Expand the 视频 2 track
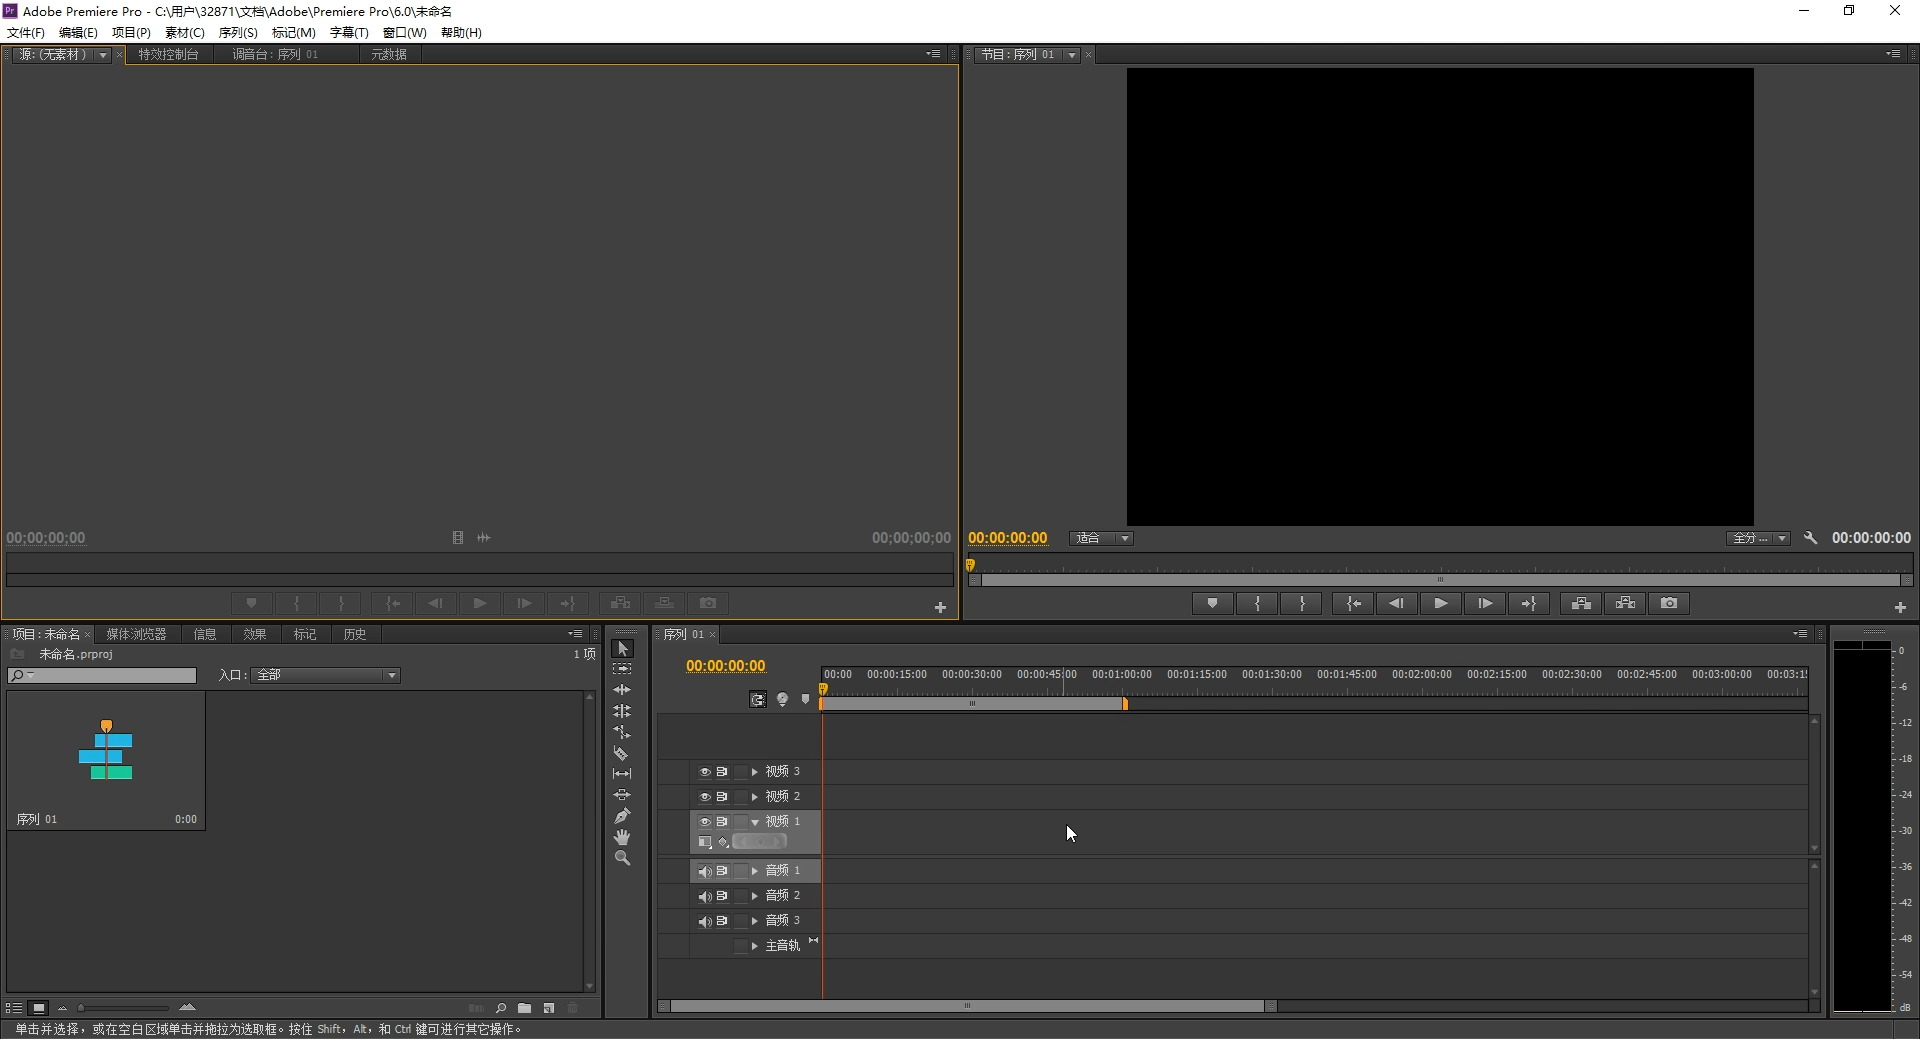 (755, 797)
